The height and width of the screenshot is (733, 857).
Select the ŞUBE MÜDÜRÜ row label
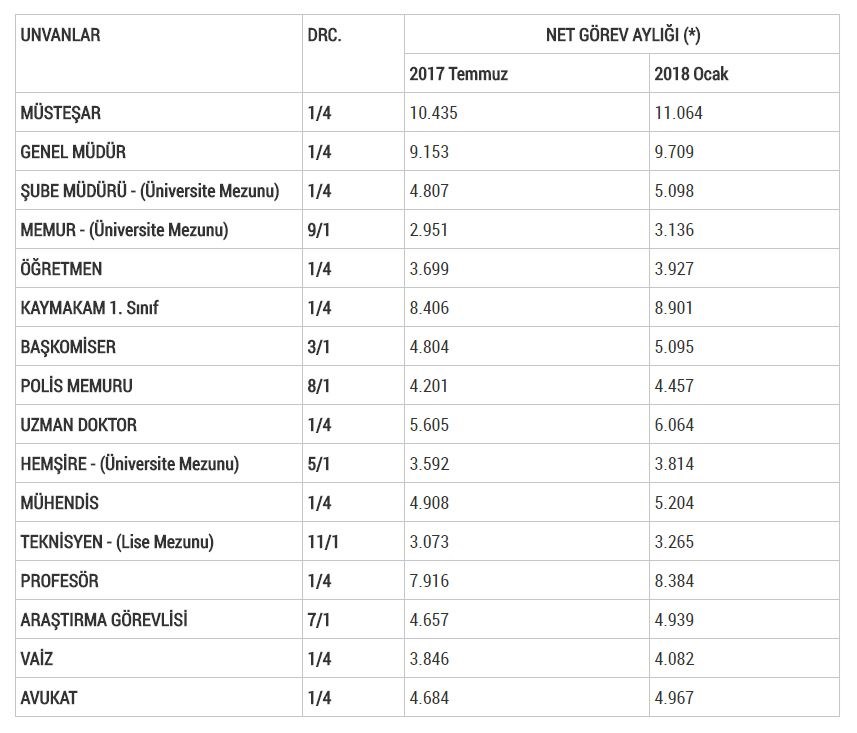coord(150,191)
